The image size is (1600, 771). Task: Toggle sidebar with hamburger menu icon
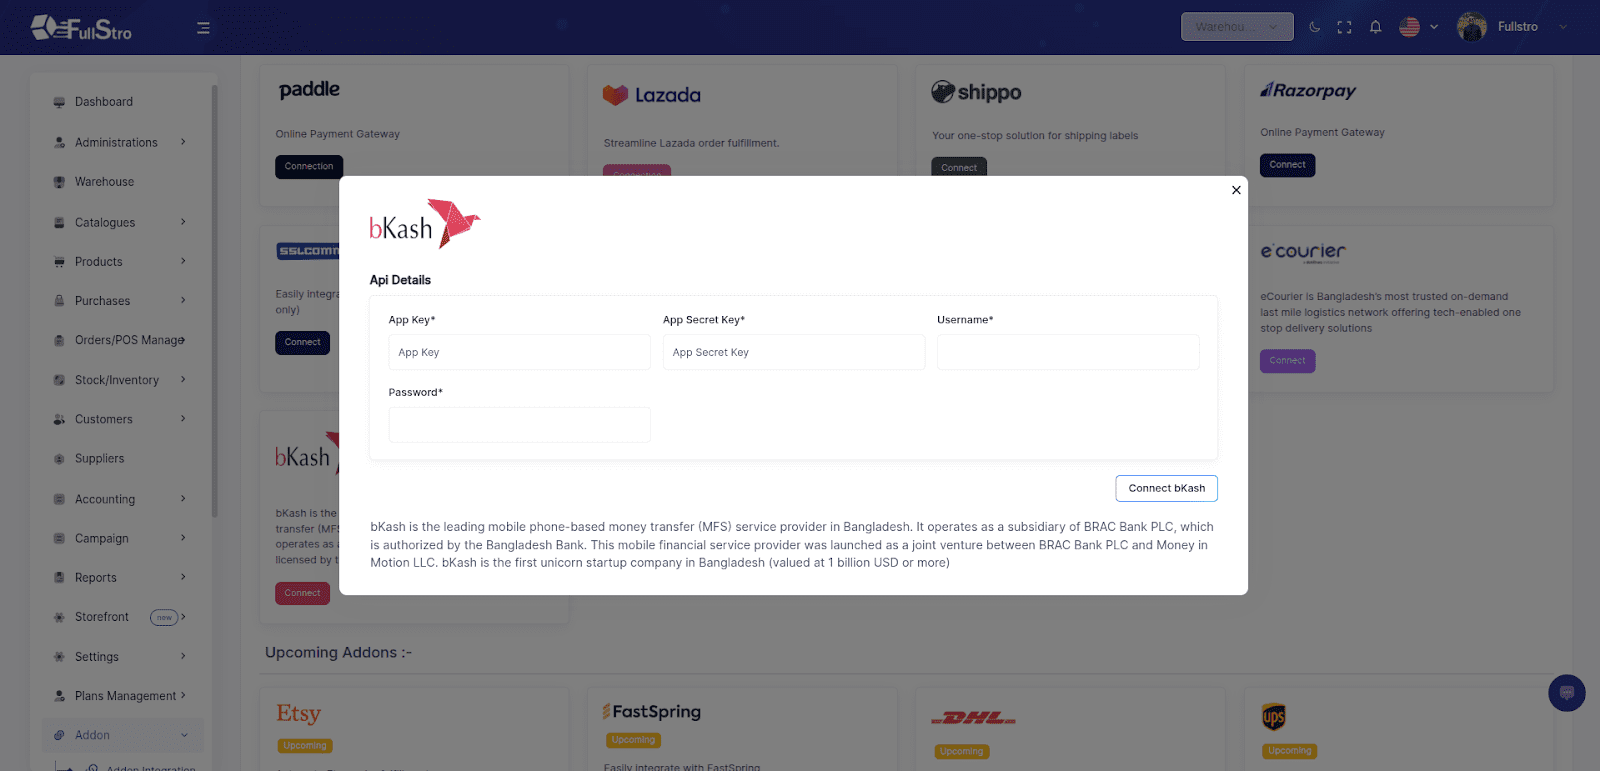pyautogui.click(x=203, y=28)
